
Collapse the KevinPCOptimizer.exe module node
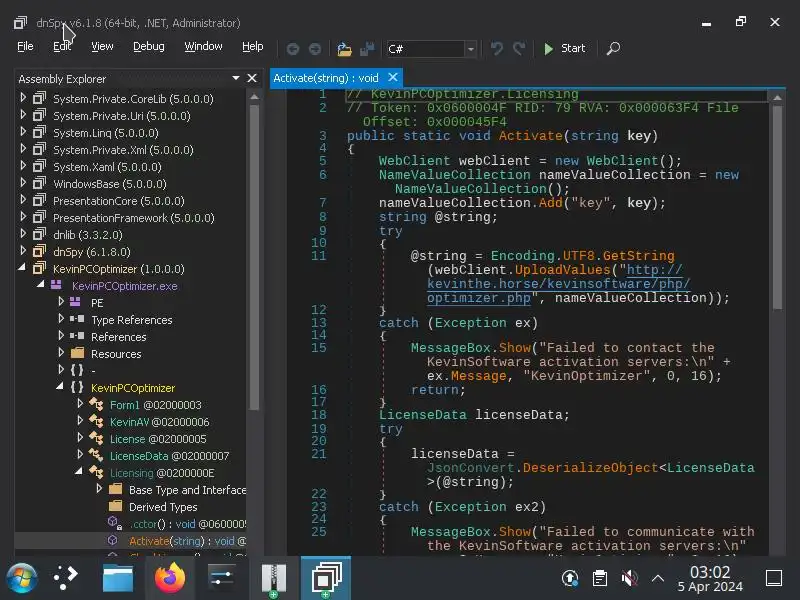click(x=40, y=284)
